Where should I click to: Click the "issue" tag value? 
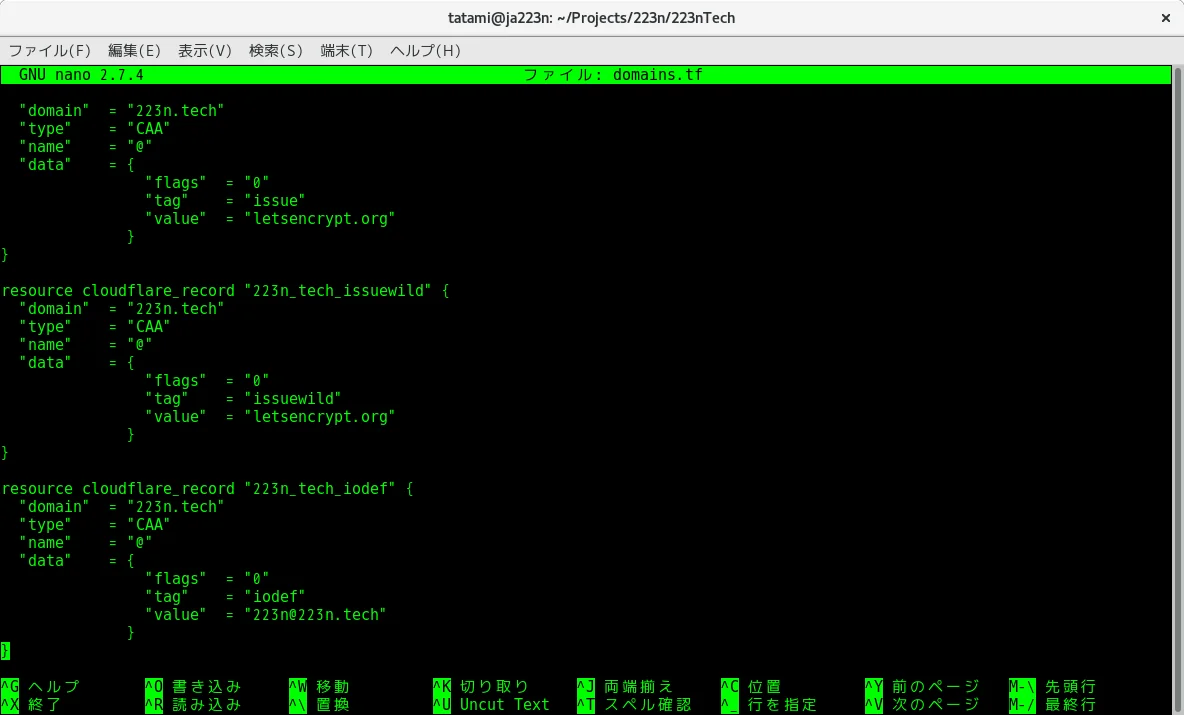pyautogui.click(x=275, y=201)
